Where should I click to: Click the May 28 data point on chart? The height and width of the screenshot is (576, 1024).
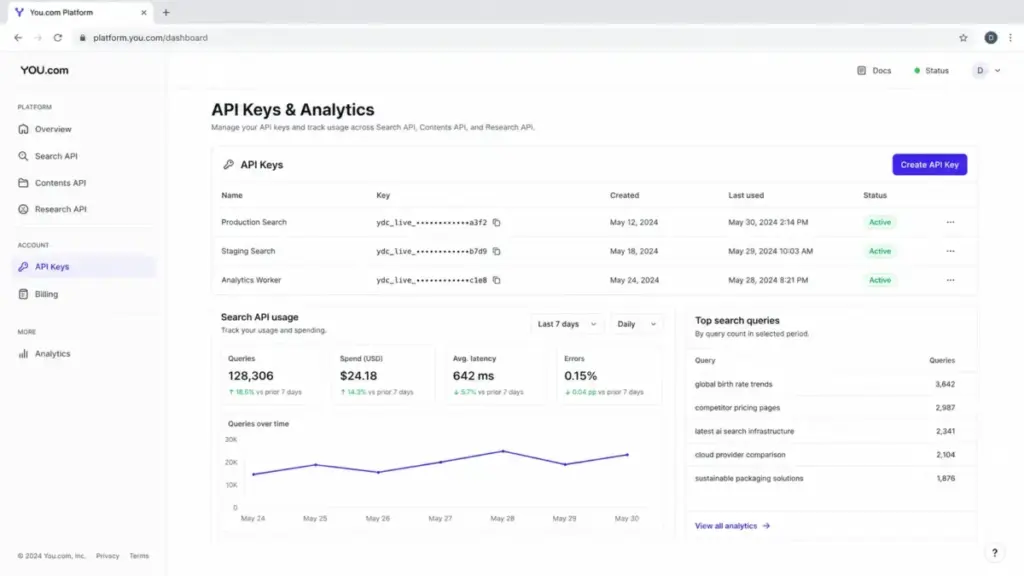(503, 451)
